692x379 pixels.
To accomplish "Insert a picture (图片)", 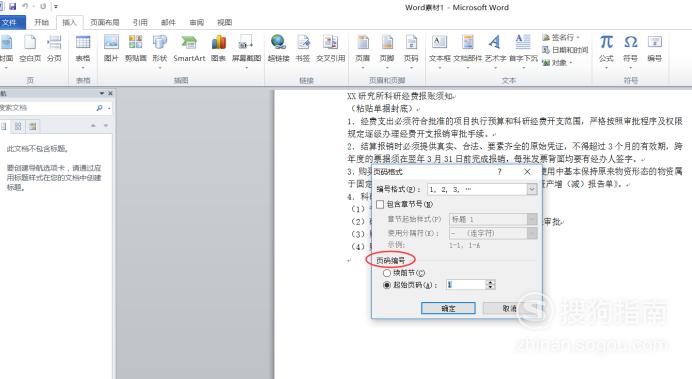I will pos(111,49).
